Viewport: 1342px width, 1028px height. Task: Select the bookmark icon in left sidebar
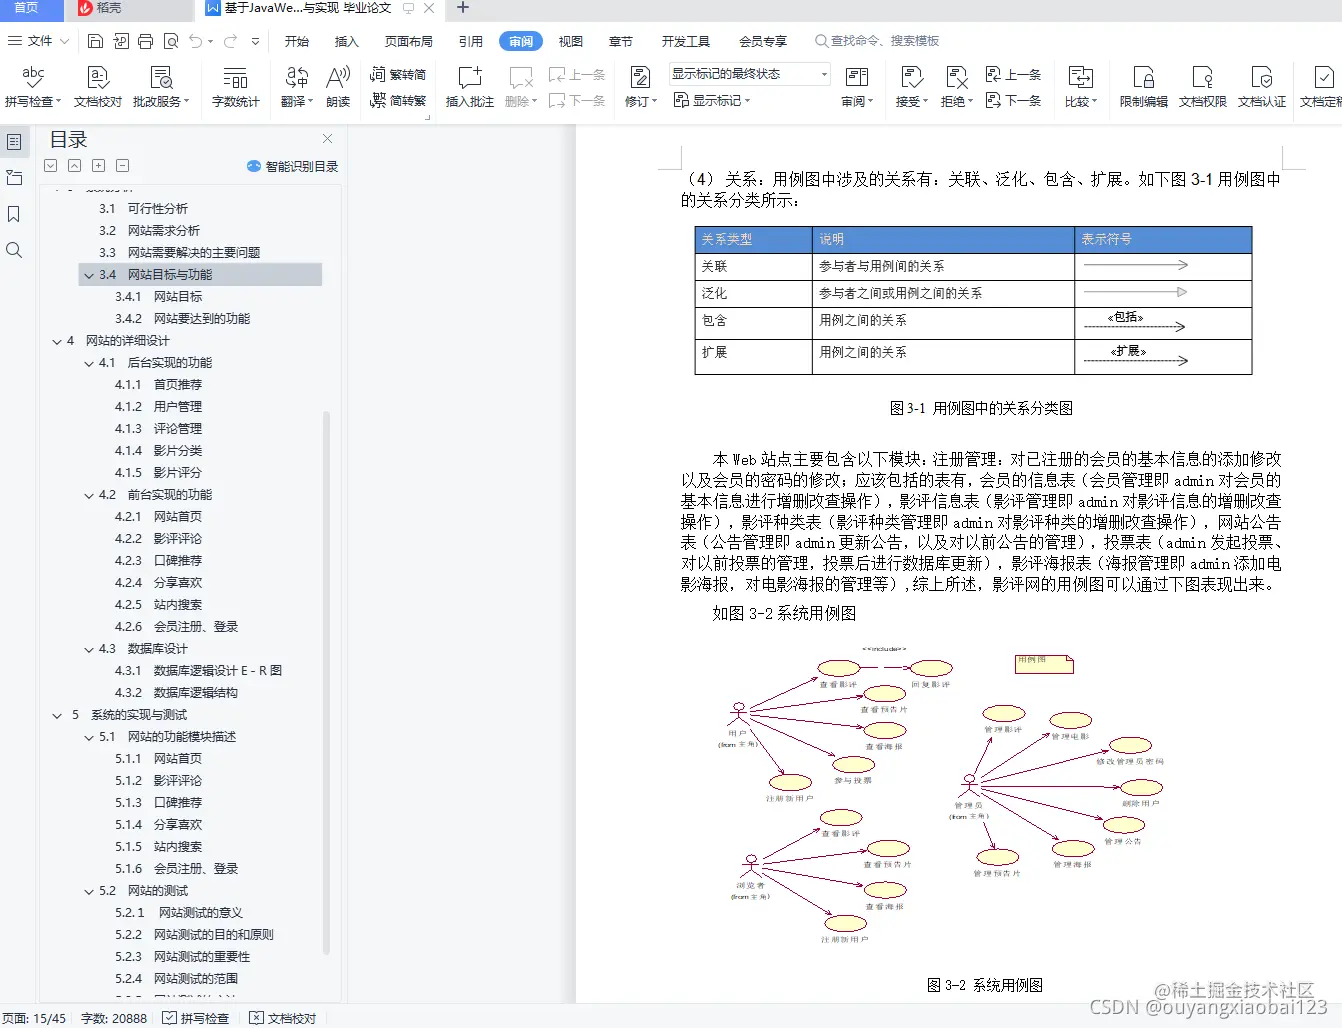pyautogui.click(x=14, y=214)
